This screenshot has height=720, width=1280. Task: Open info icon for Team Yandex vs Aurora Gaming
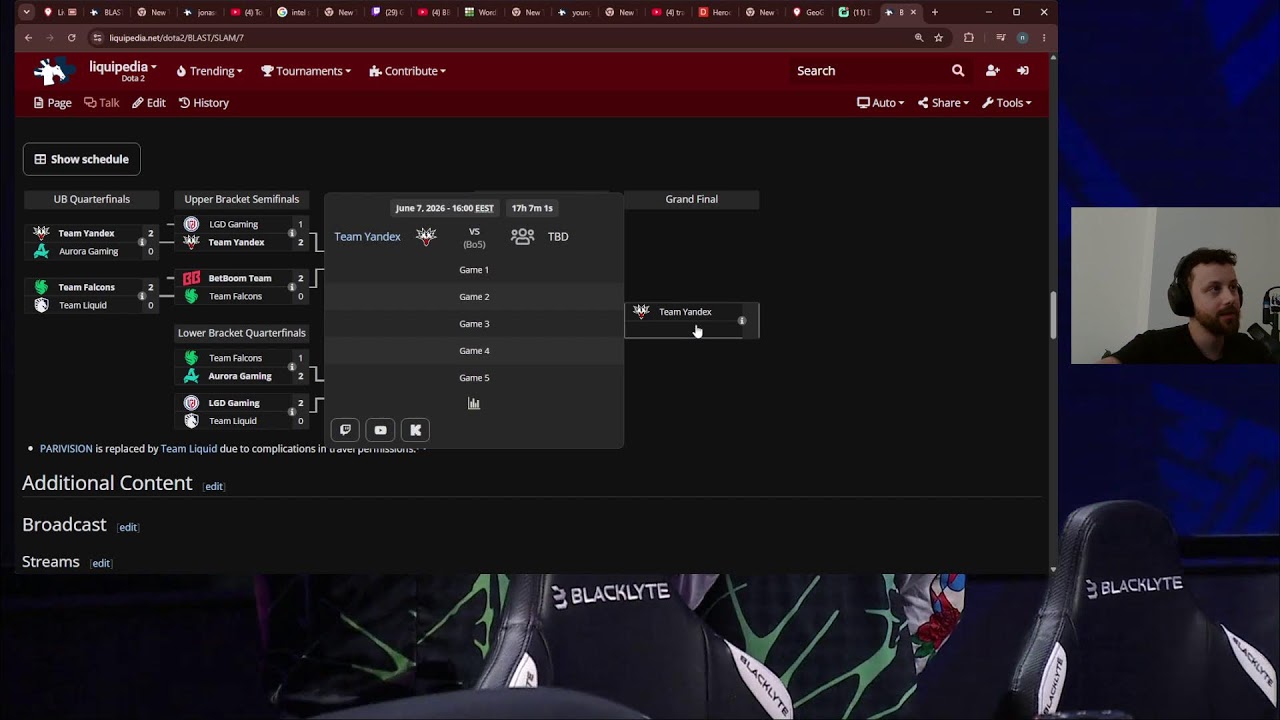pos(142,242)
